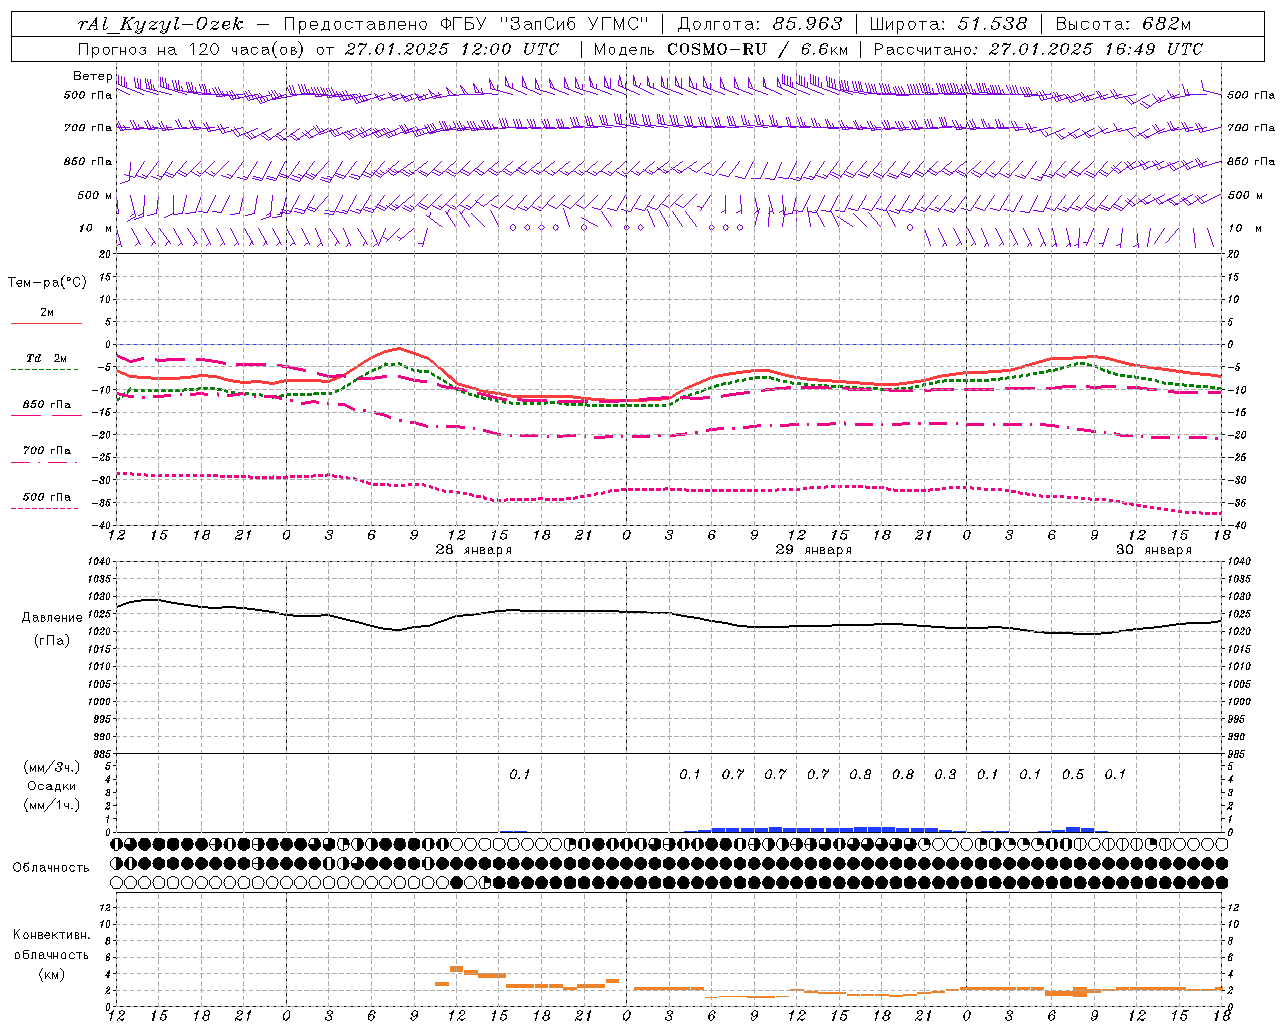Click the 0.3 precipitation value
This screenshot has height=1024, width=1280.
(945, 774)
